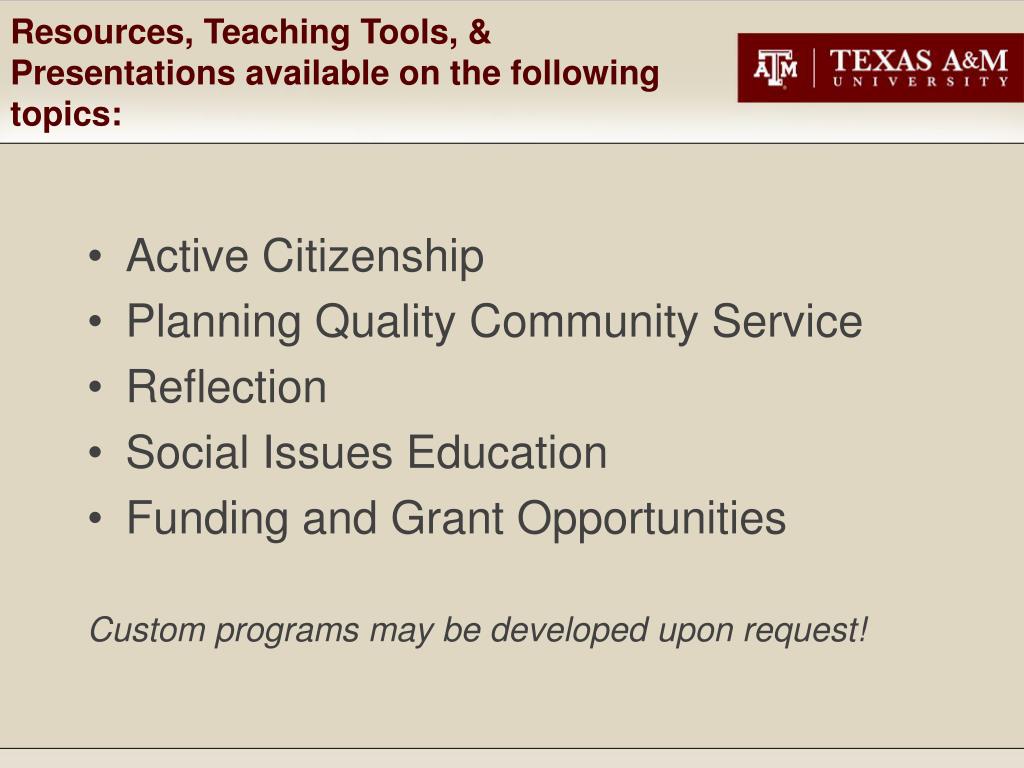Click the ATM emblem in the logo
1024x768 pixels.
[775, 68]
